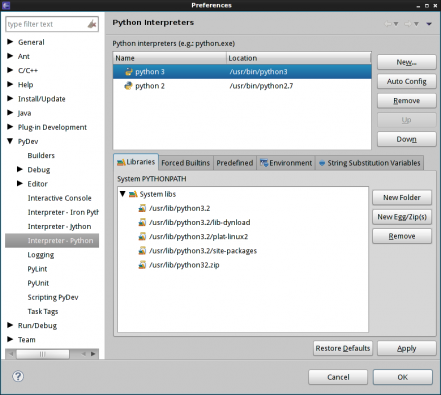Select the /usr/bin/python2.7 location cell
Viewport: 441px width, 395px height.
click(261, 86)
